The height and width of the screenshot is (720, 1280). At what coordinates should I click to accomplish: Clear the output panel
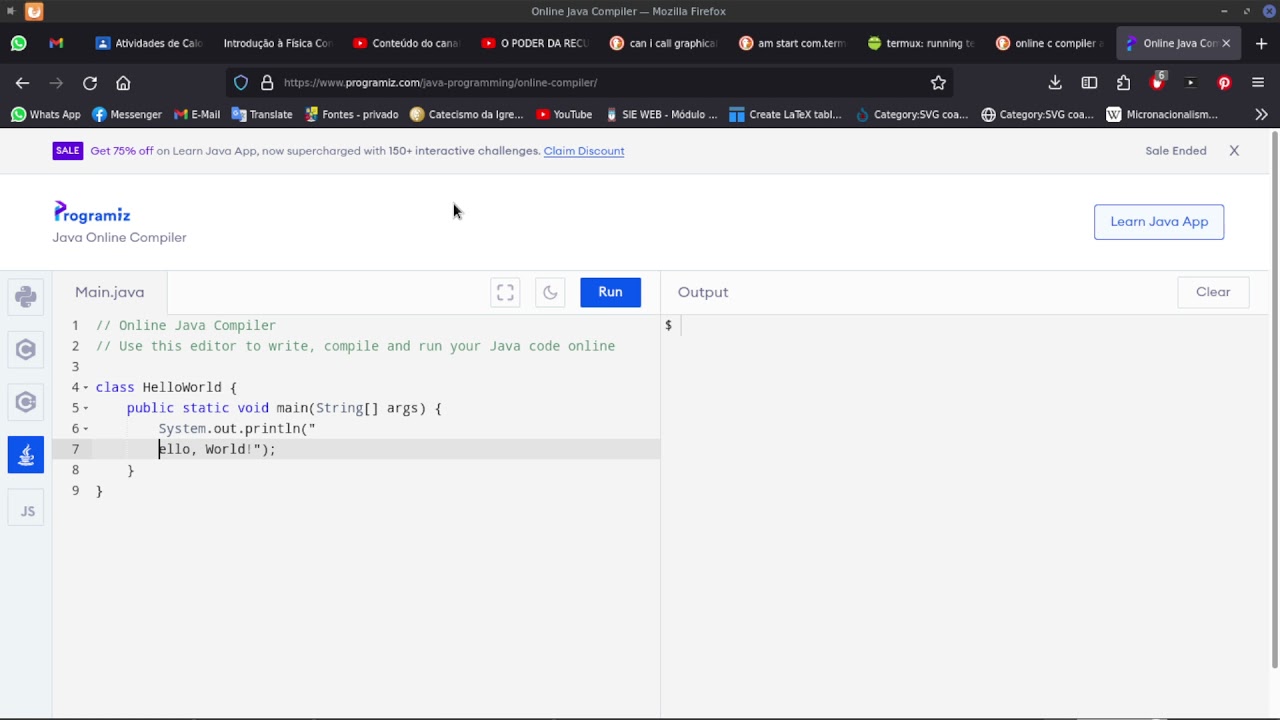click(1213, 292)
